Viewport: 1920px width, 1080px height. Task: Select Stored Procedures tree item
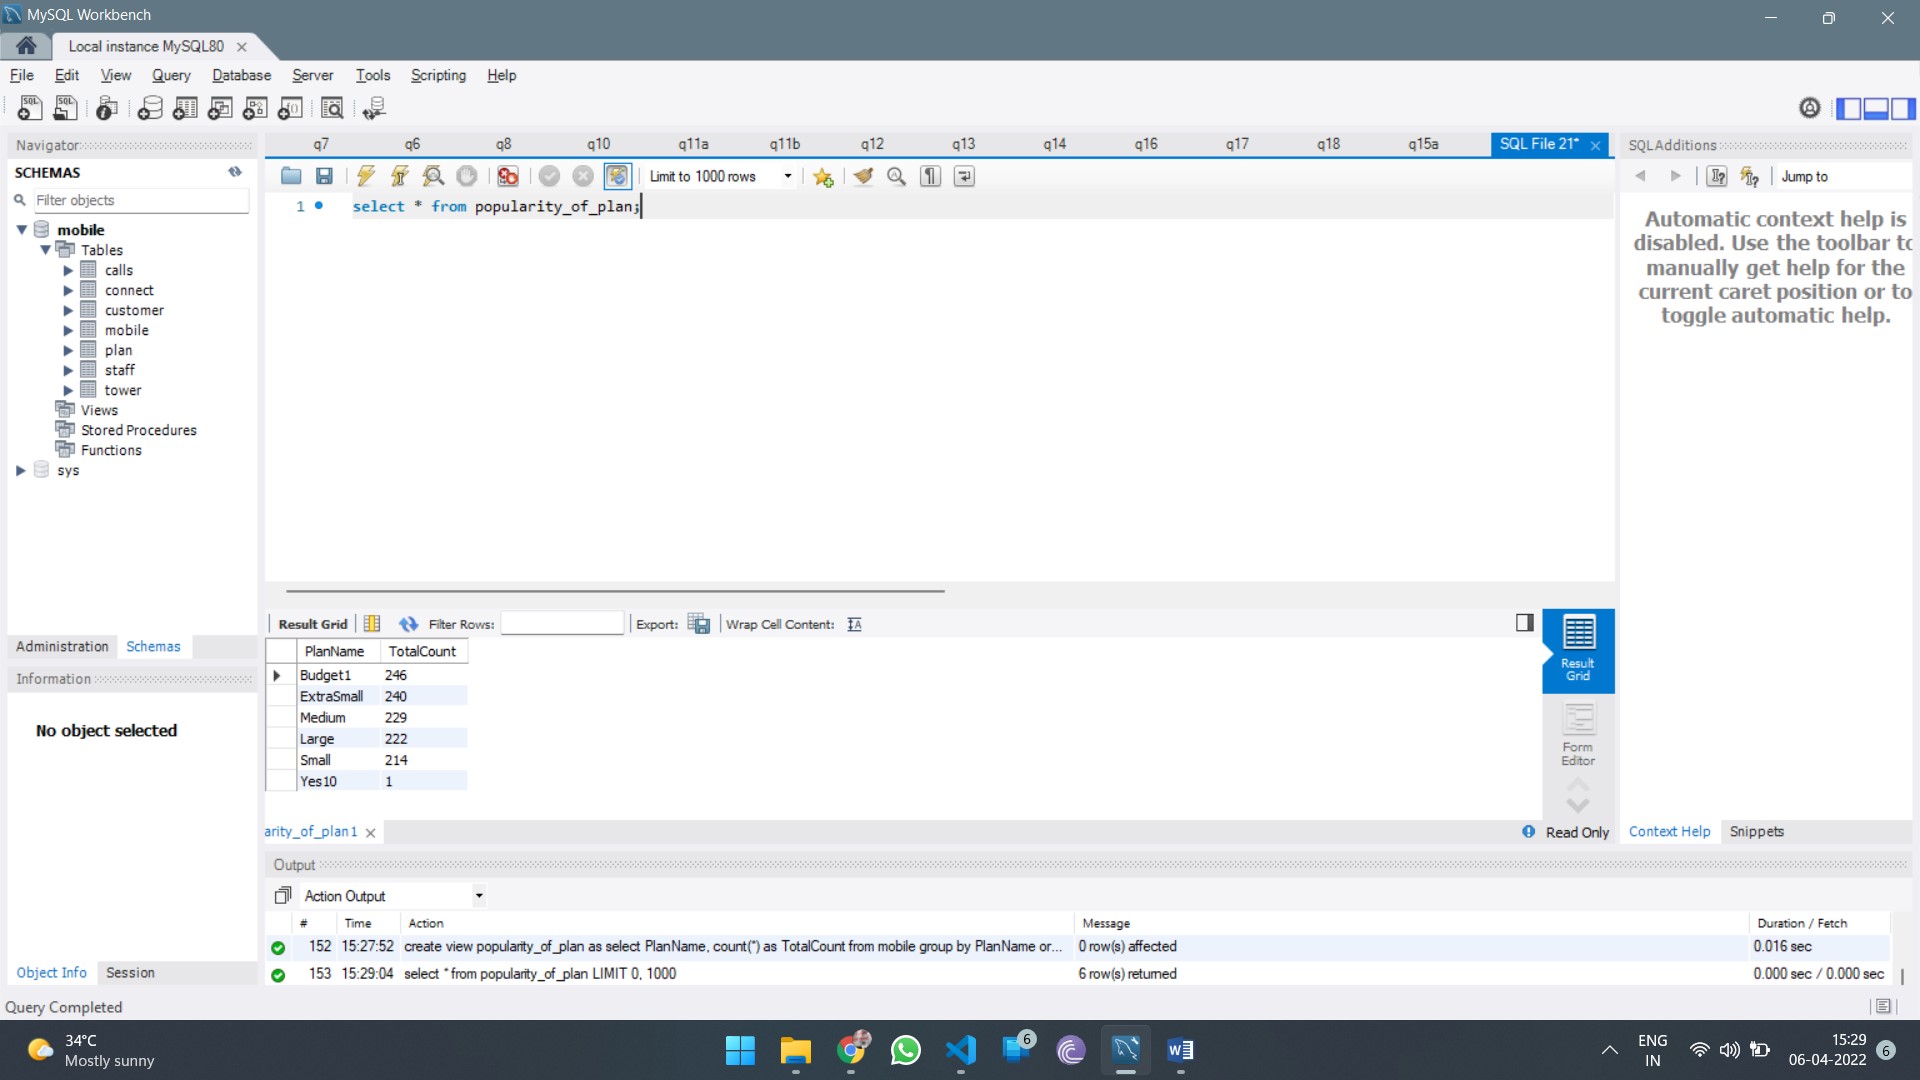[x=139, y=430]
